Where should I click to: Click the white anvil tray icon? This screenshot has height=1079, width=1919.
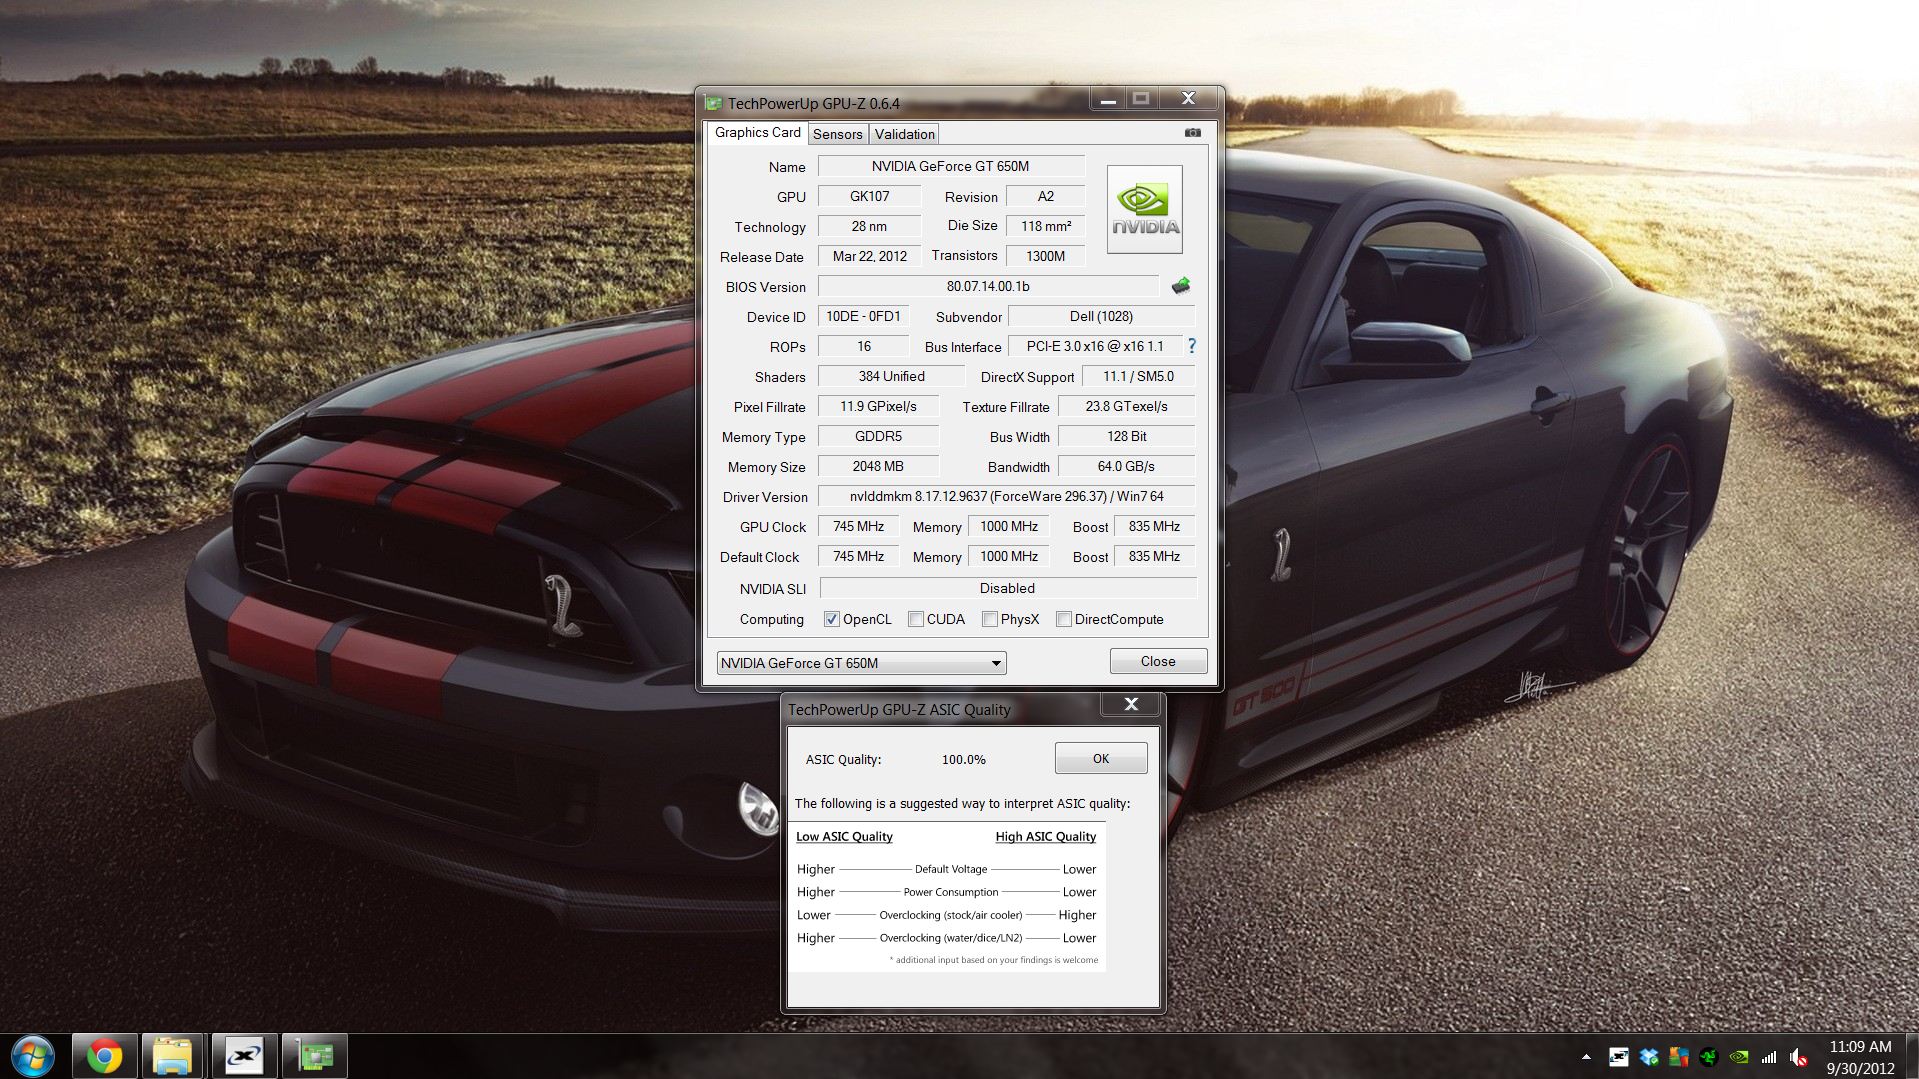[1618, 1056]
